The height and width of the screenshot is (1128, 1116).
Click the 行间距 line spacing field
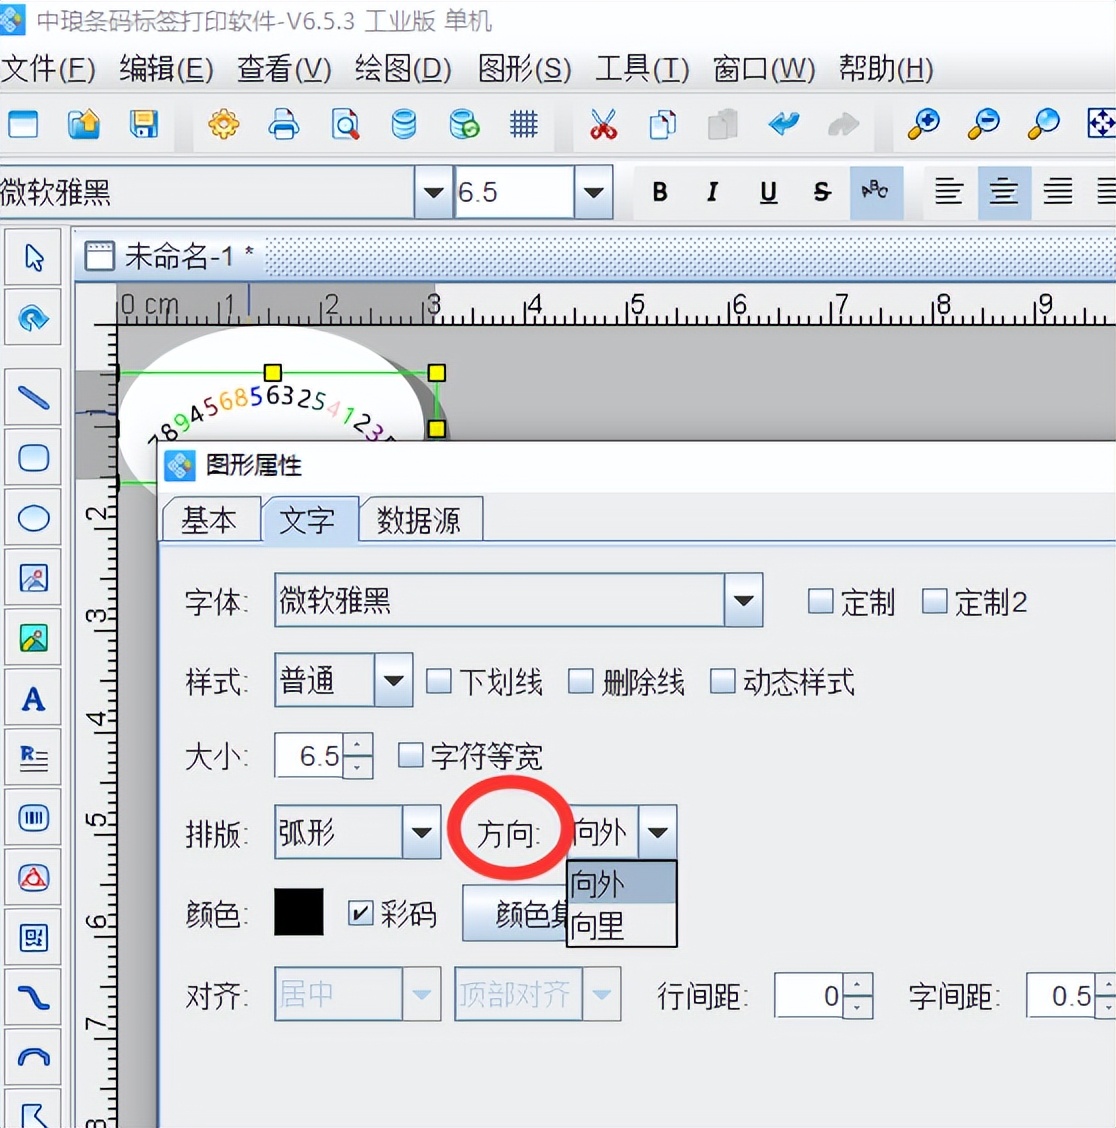pyautogui.click(x=809, y=996)
